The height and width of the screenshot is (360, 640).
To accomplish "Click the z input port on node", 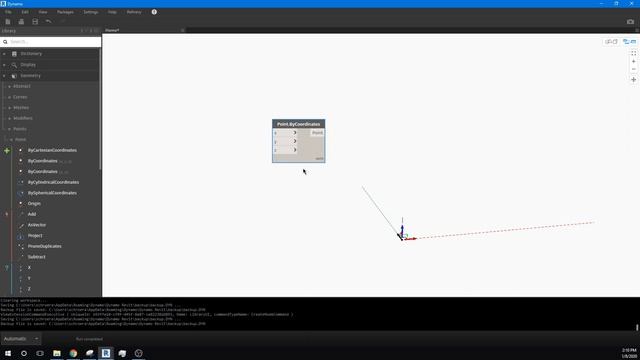I will pos(285,150).
